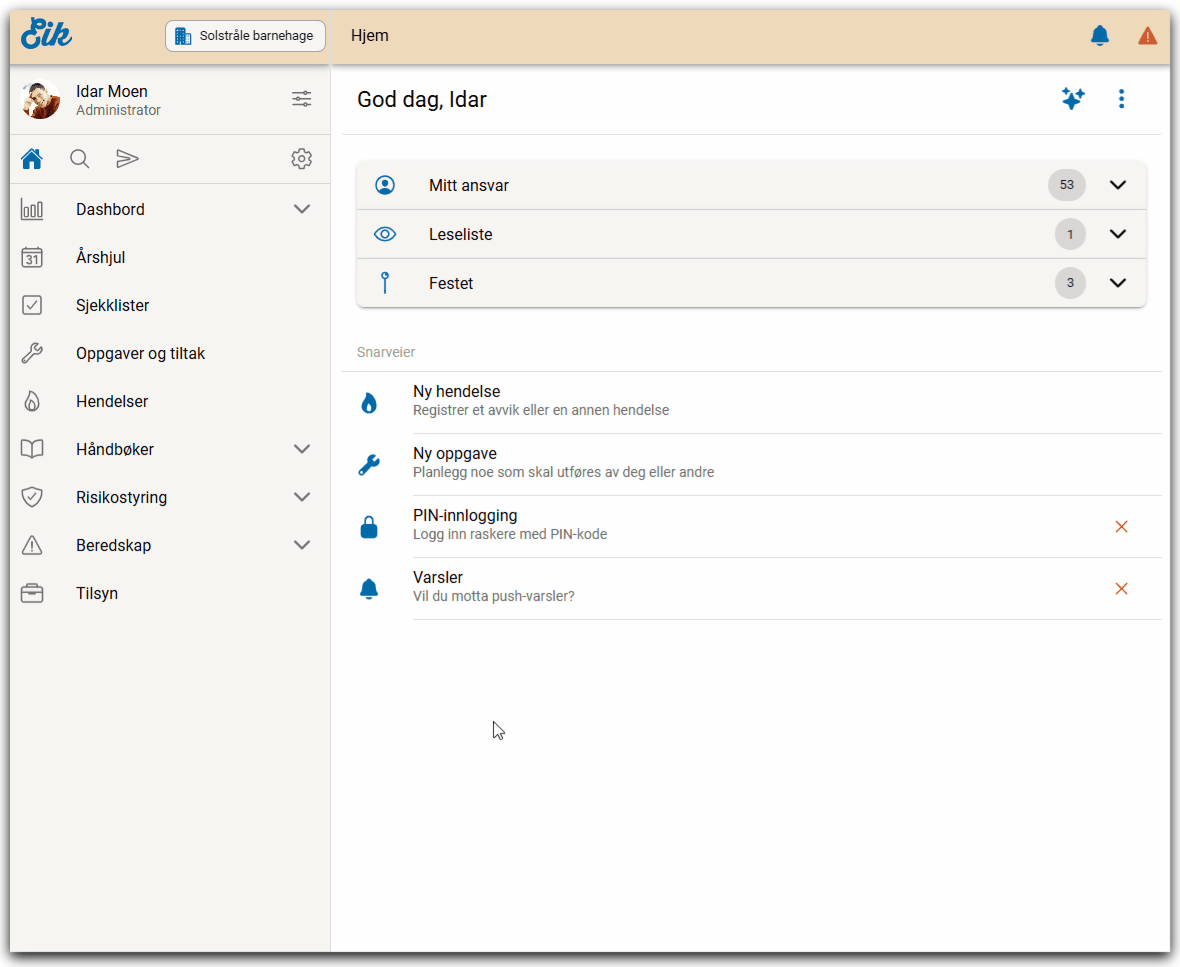Image resolution: width=1180 pixels, height=967 pixels.
Task: Expand the Mitt ansvar section
Action: (x=1118, y=185)
